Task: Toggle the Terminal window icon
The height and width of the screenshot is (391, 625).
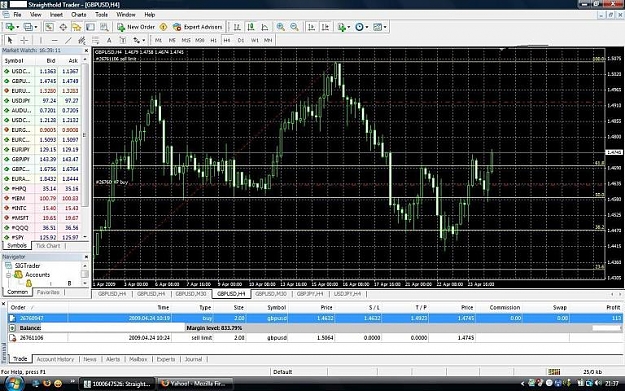Action: (x=90, y=27)
